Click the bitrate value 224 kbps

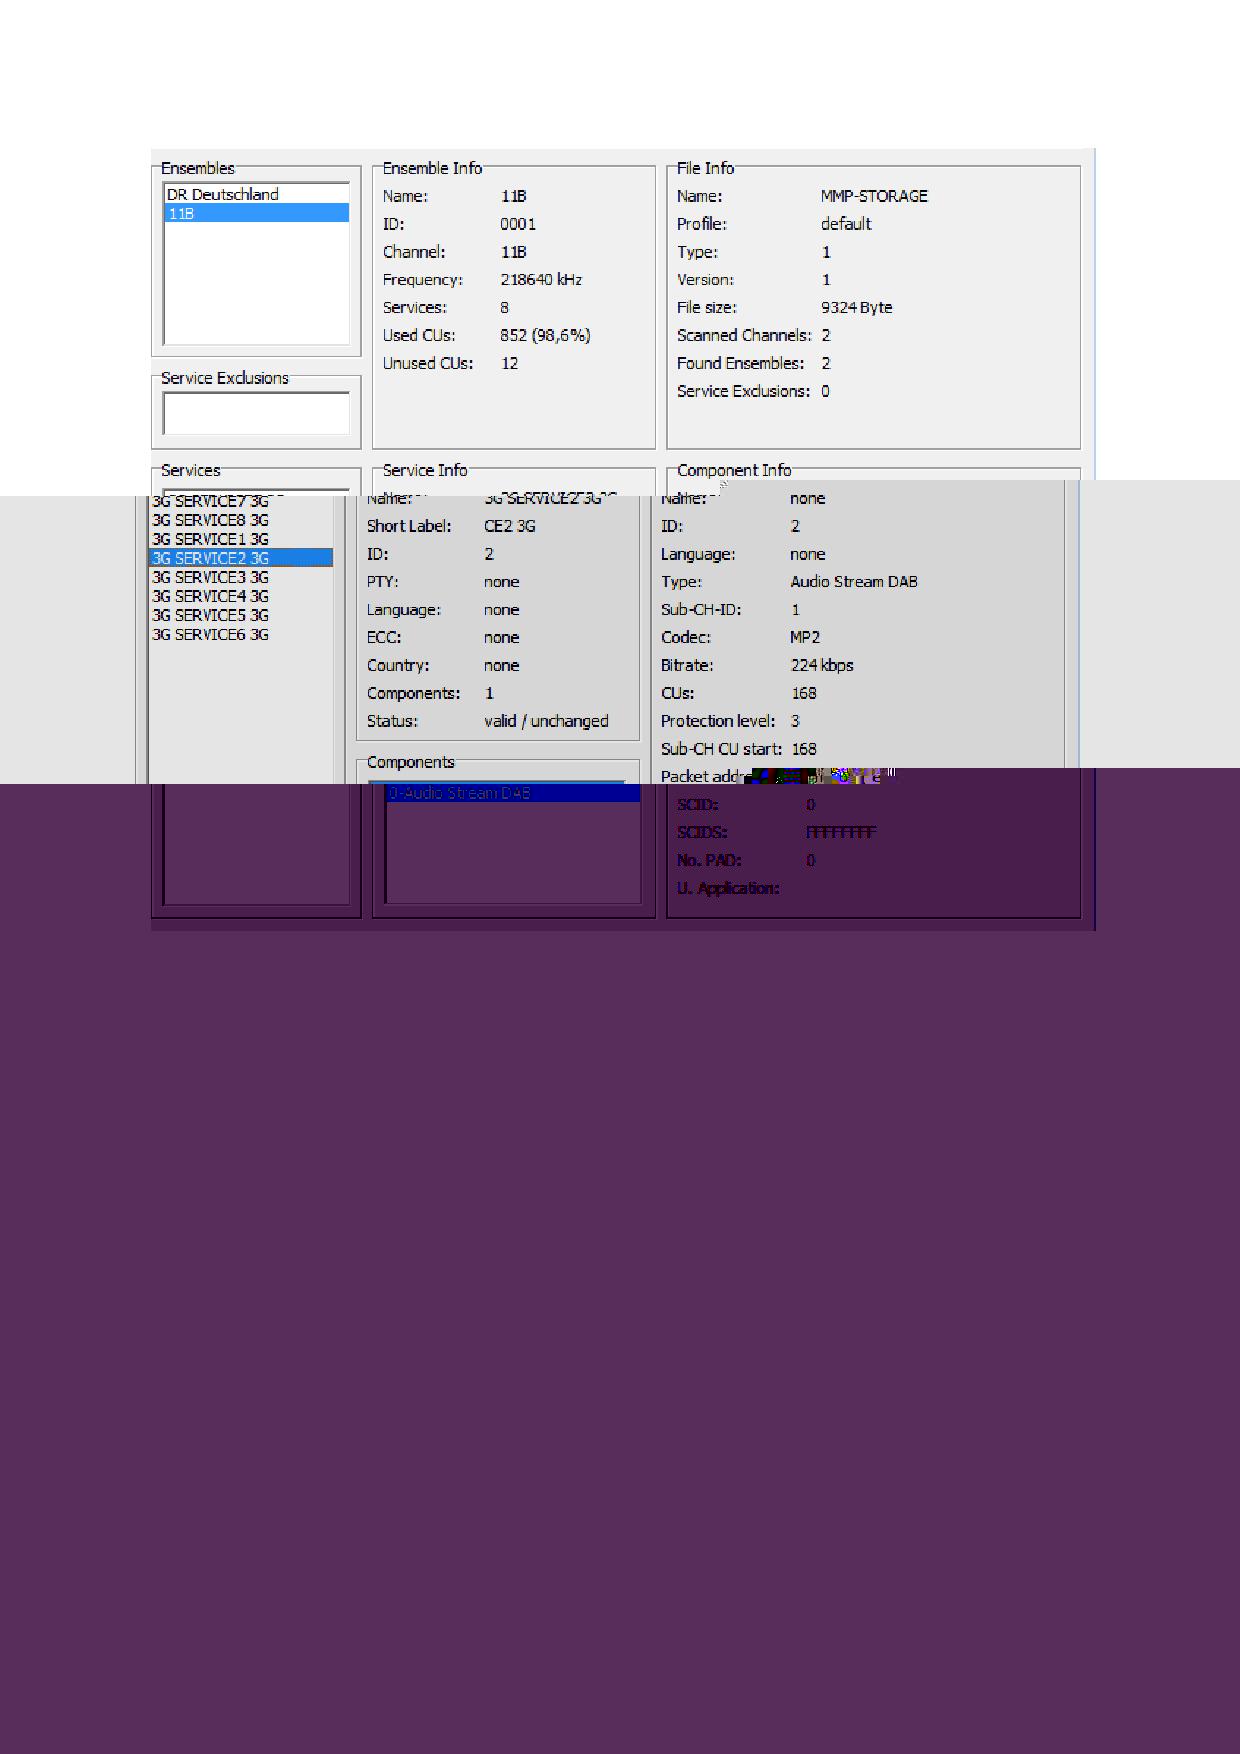pos(822,665)
